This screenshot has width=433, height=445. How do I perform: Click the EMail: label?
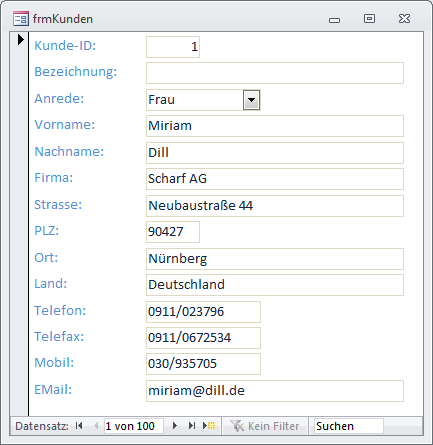[53, 389]
